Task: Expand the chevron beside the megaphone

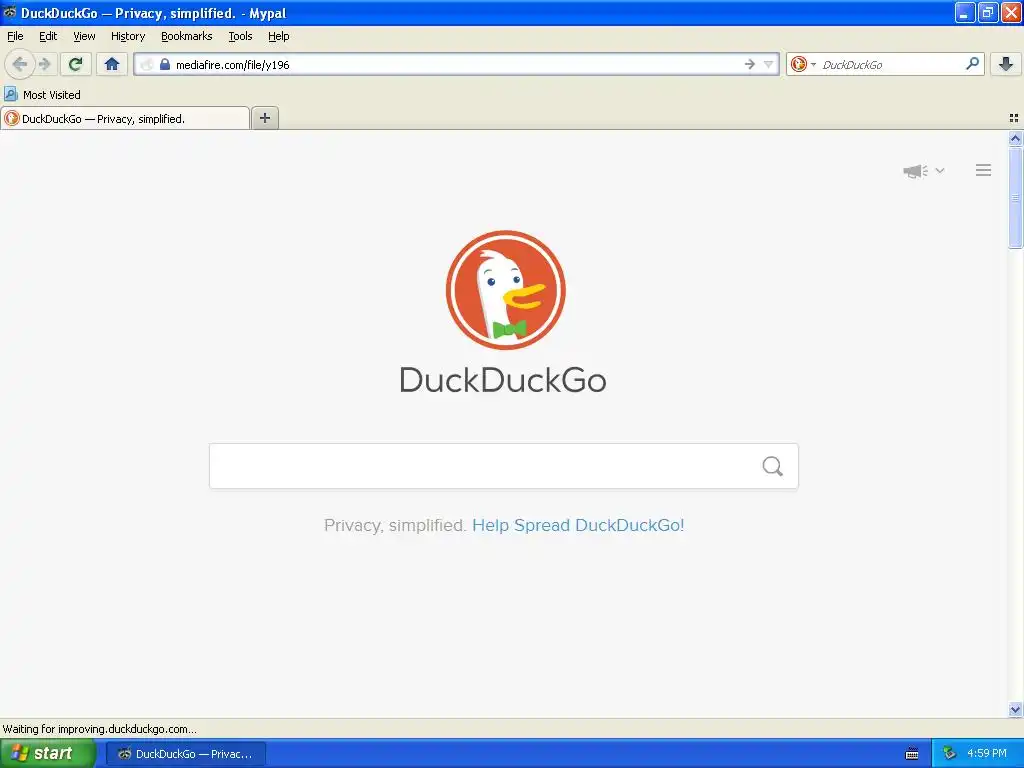Action: pos(940,170)
